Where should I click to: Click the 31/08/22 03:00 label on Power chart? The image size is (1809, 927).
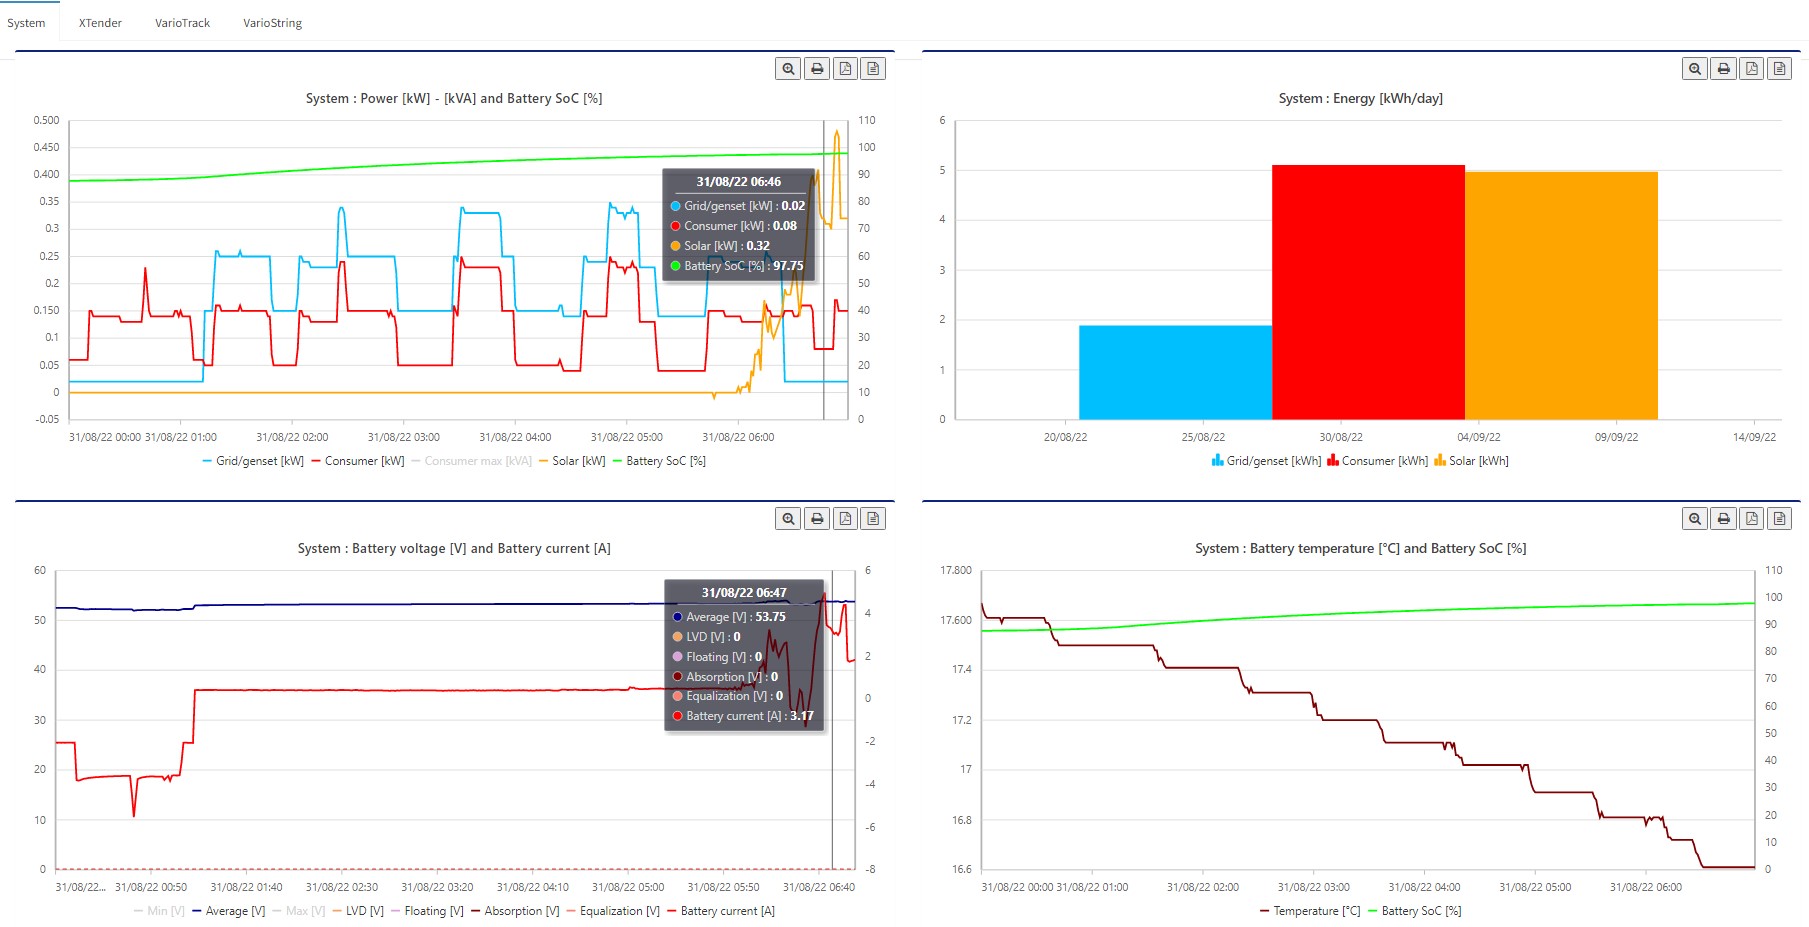(x=404, y=437)
